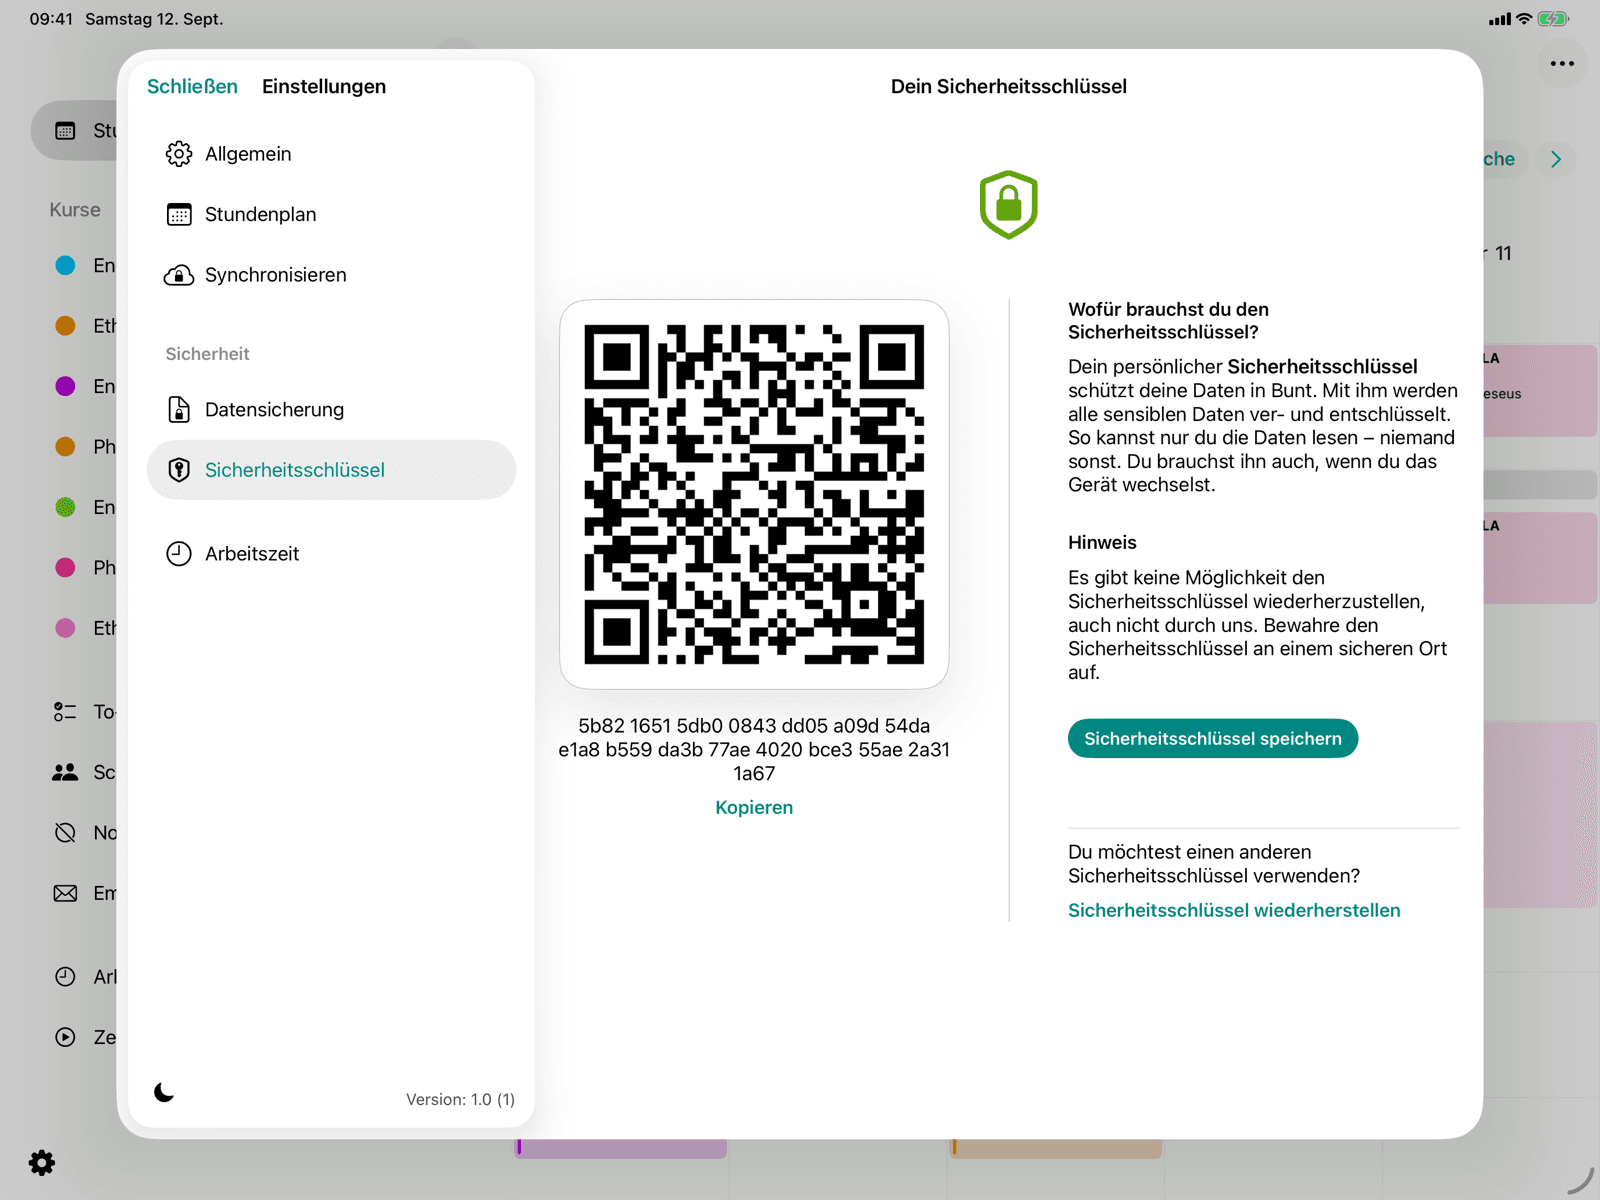Open Allgemein settings via gear icon
This screenshot has width=1600, height=1200.
click(x=179, y=154)
